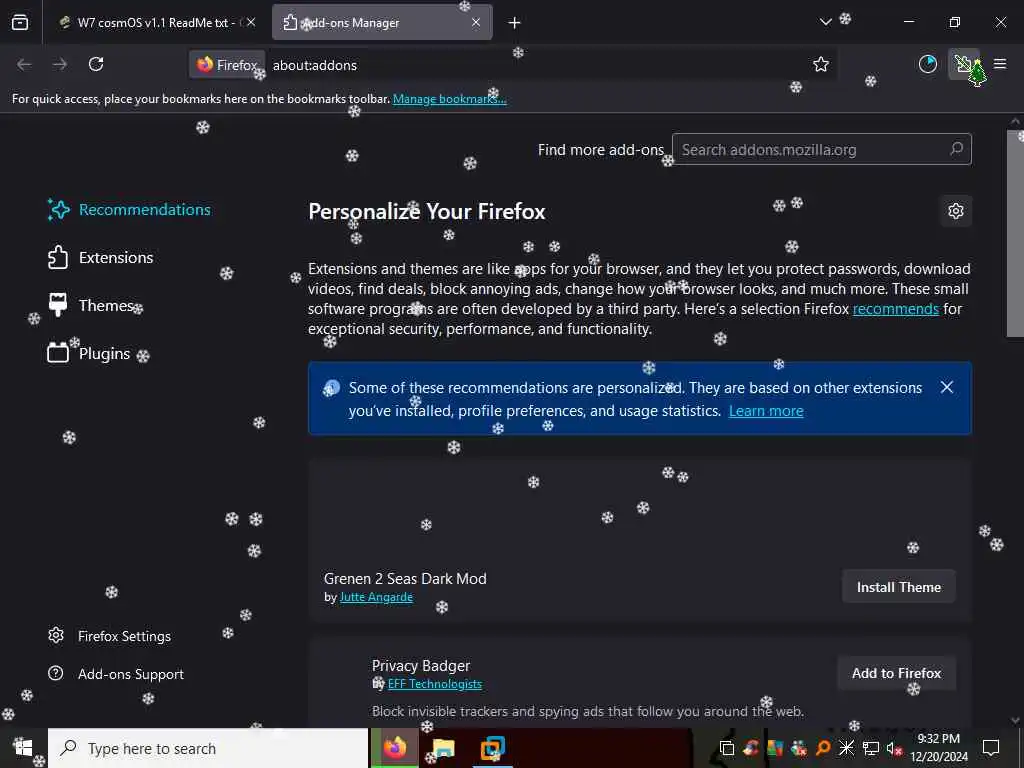Image resolution: width=1024 pixels, height=768 pixels.
Task: Expand the list all tabs chevron
Action: [x=825, y=22]
